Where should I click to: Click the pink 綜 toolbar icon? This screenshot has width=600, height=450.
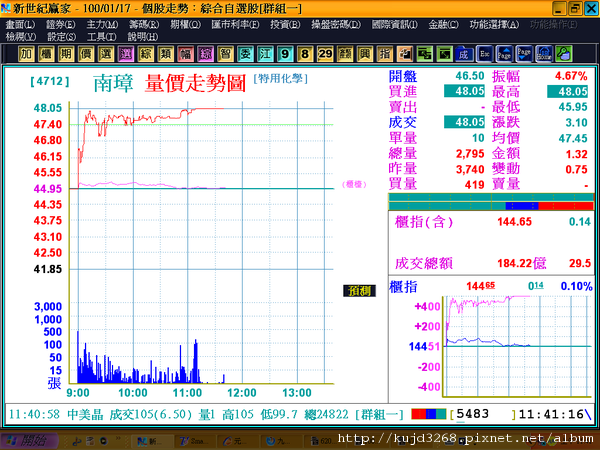pyautogui.click(x=205, y=54)
